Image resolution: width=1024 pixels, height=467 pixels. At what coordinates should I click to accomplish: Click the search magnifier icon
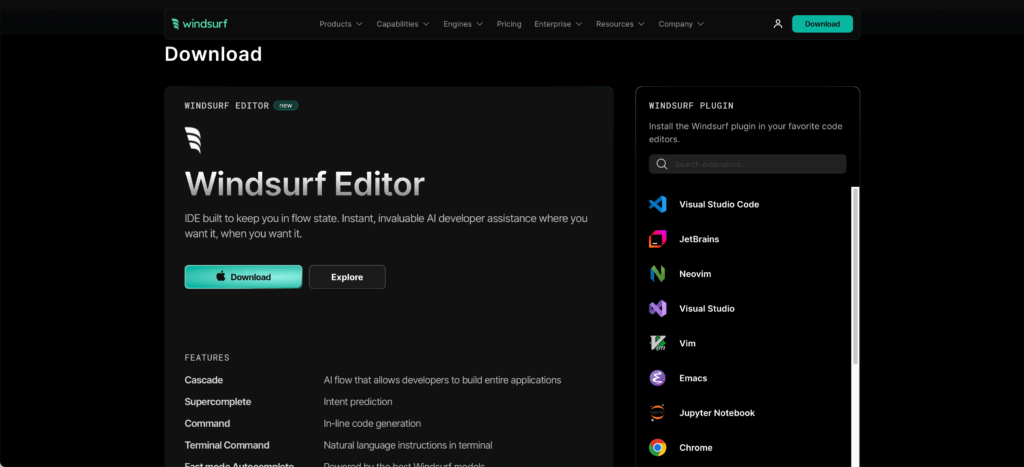pos(662,164)
